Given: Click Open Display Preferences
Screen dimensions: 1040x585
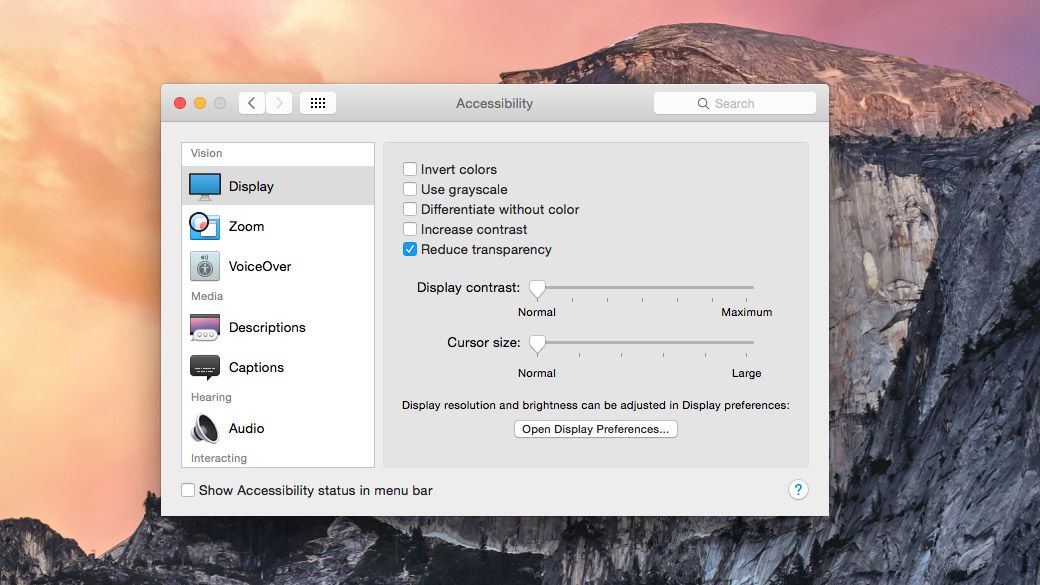Looking at the screenshot, I should (x=595, y=428).
